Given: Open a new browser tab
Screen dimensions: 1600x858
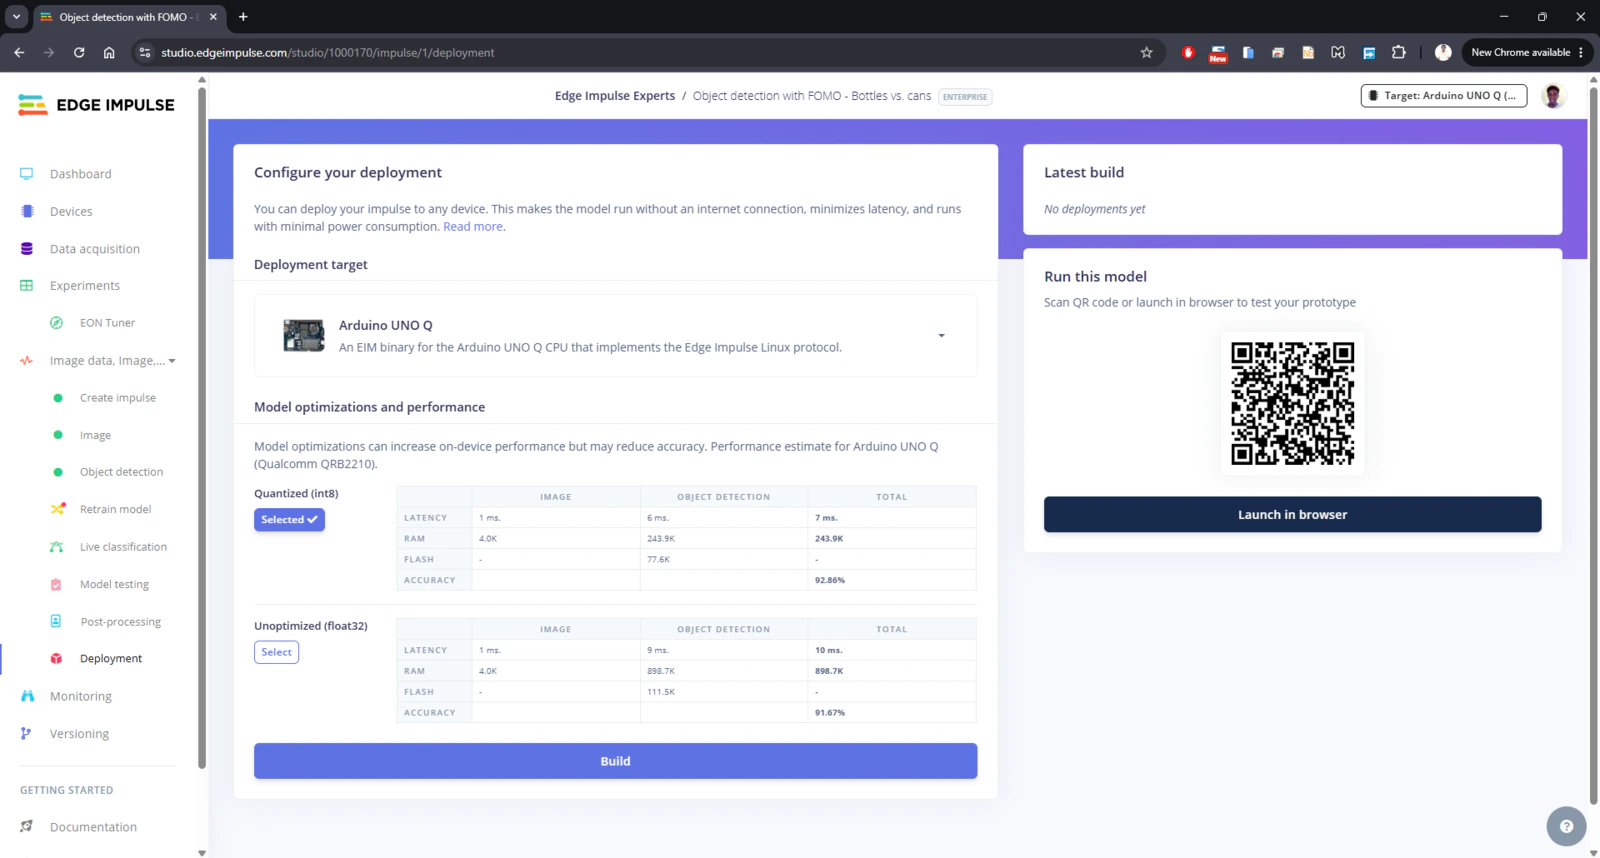Looking at the screenshot, I should click(243, 17).
